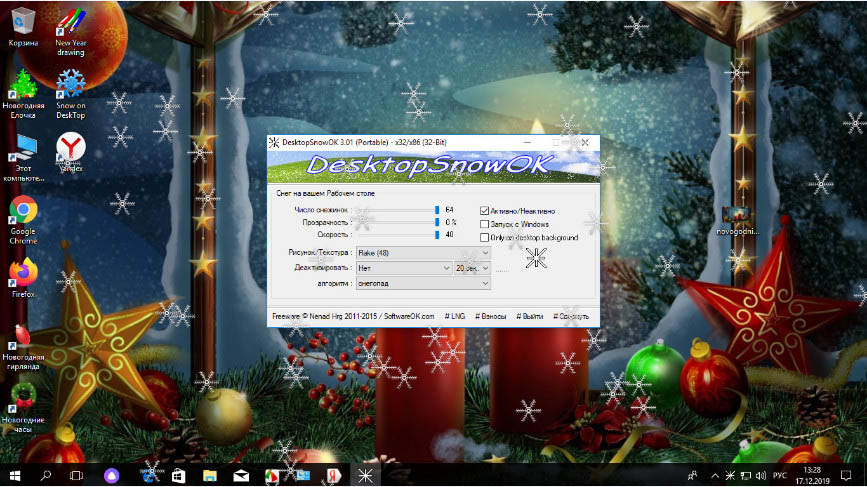Open File Explorer from the taskbar
Viewport: 867px width, 487px height.
click(x=210, y=475)
